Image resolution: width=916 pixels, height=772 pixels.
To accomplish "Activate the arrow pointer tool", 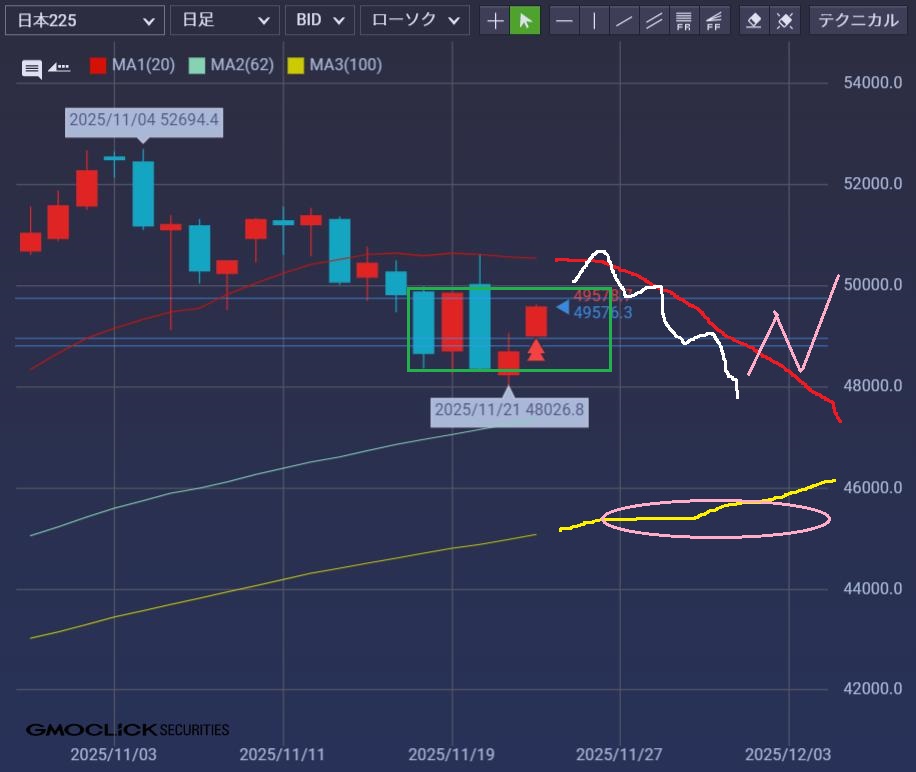I will coord(525,20).
